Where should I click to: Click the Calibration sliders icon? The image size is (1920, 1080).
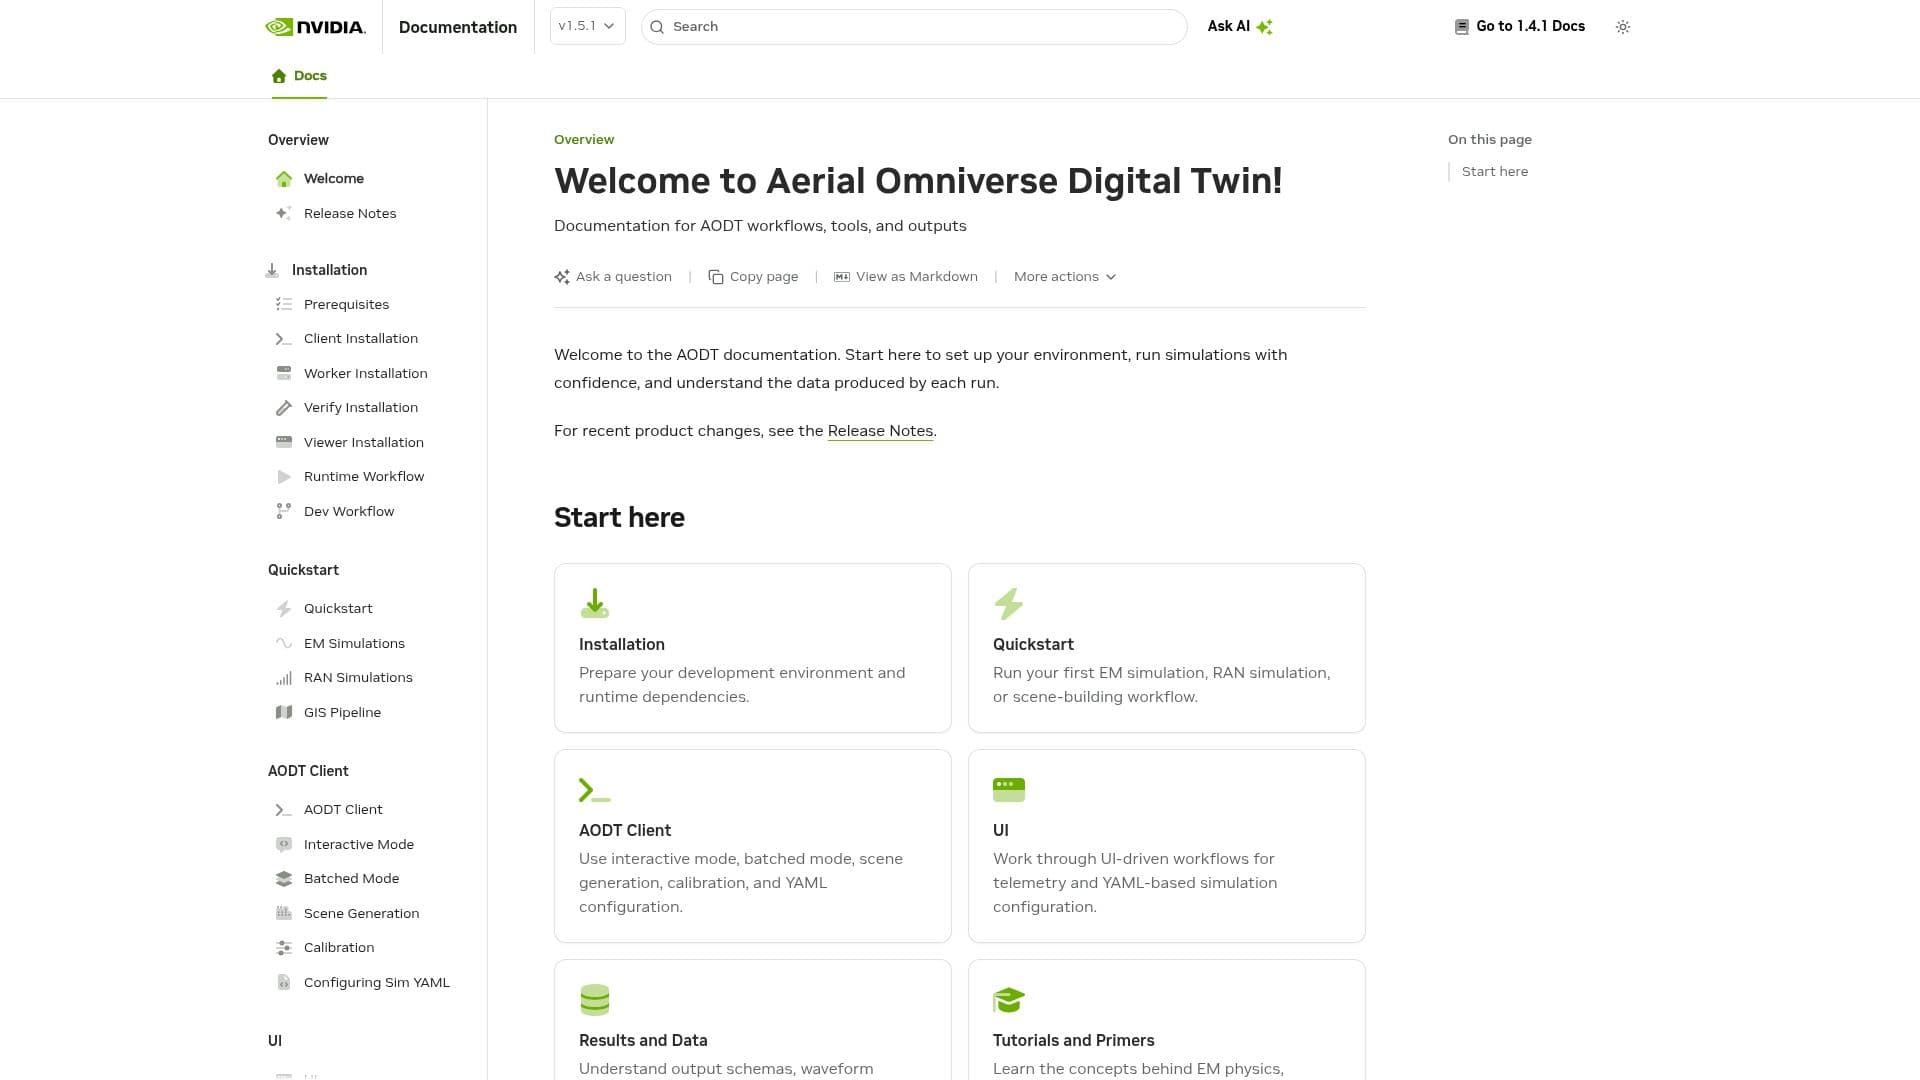284,948
